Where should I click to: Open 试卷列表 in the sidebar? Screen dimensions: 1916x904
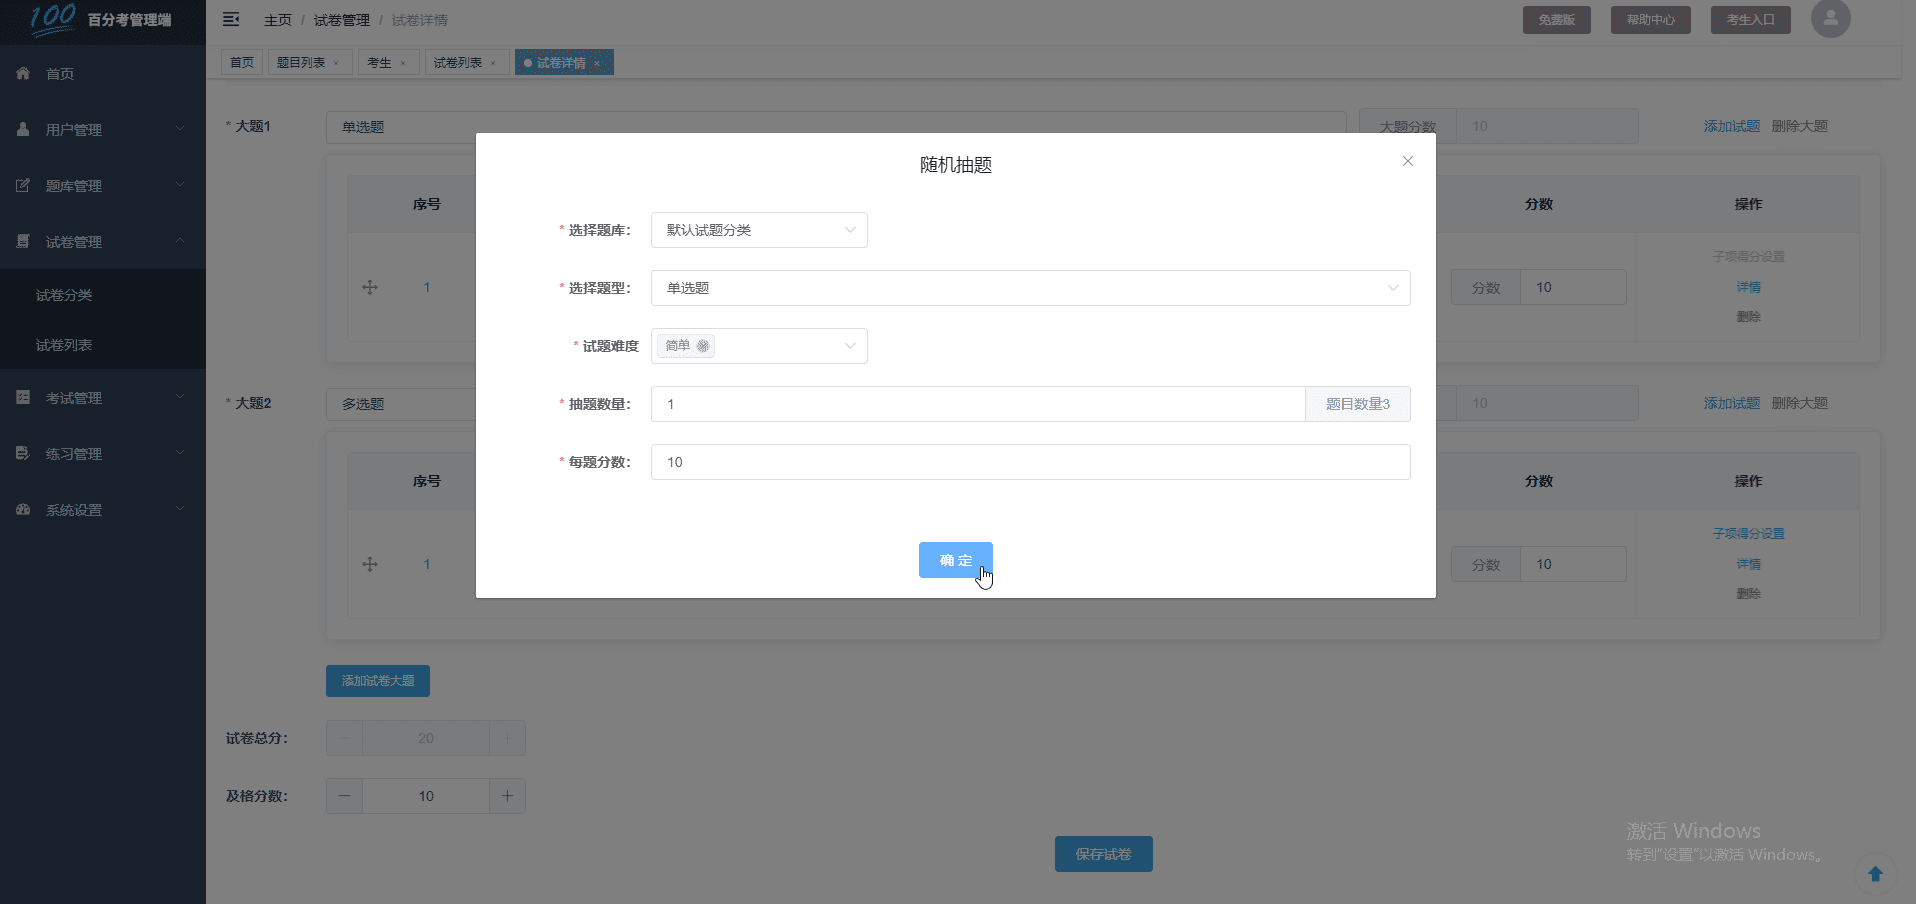point(64,345)
